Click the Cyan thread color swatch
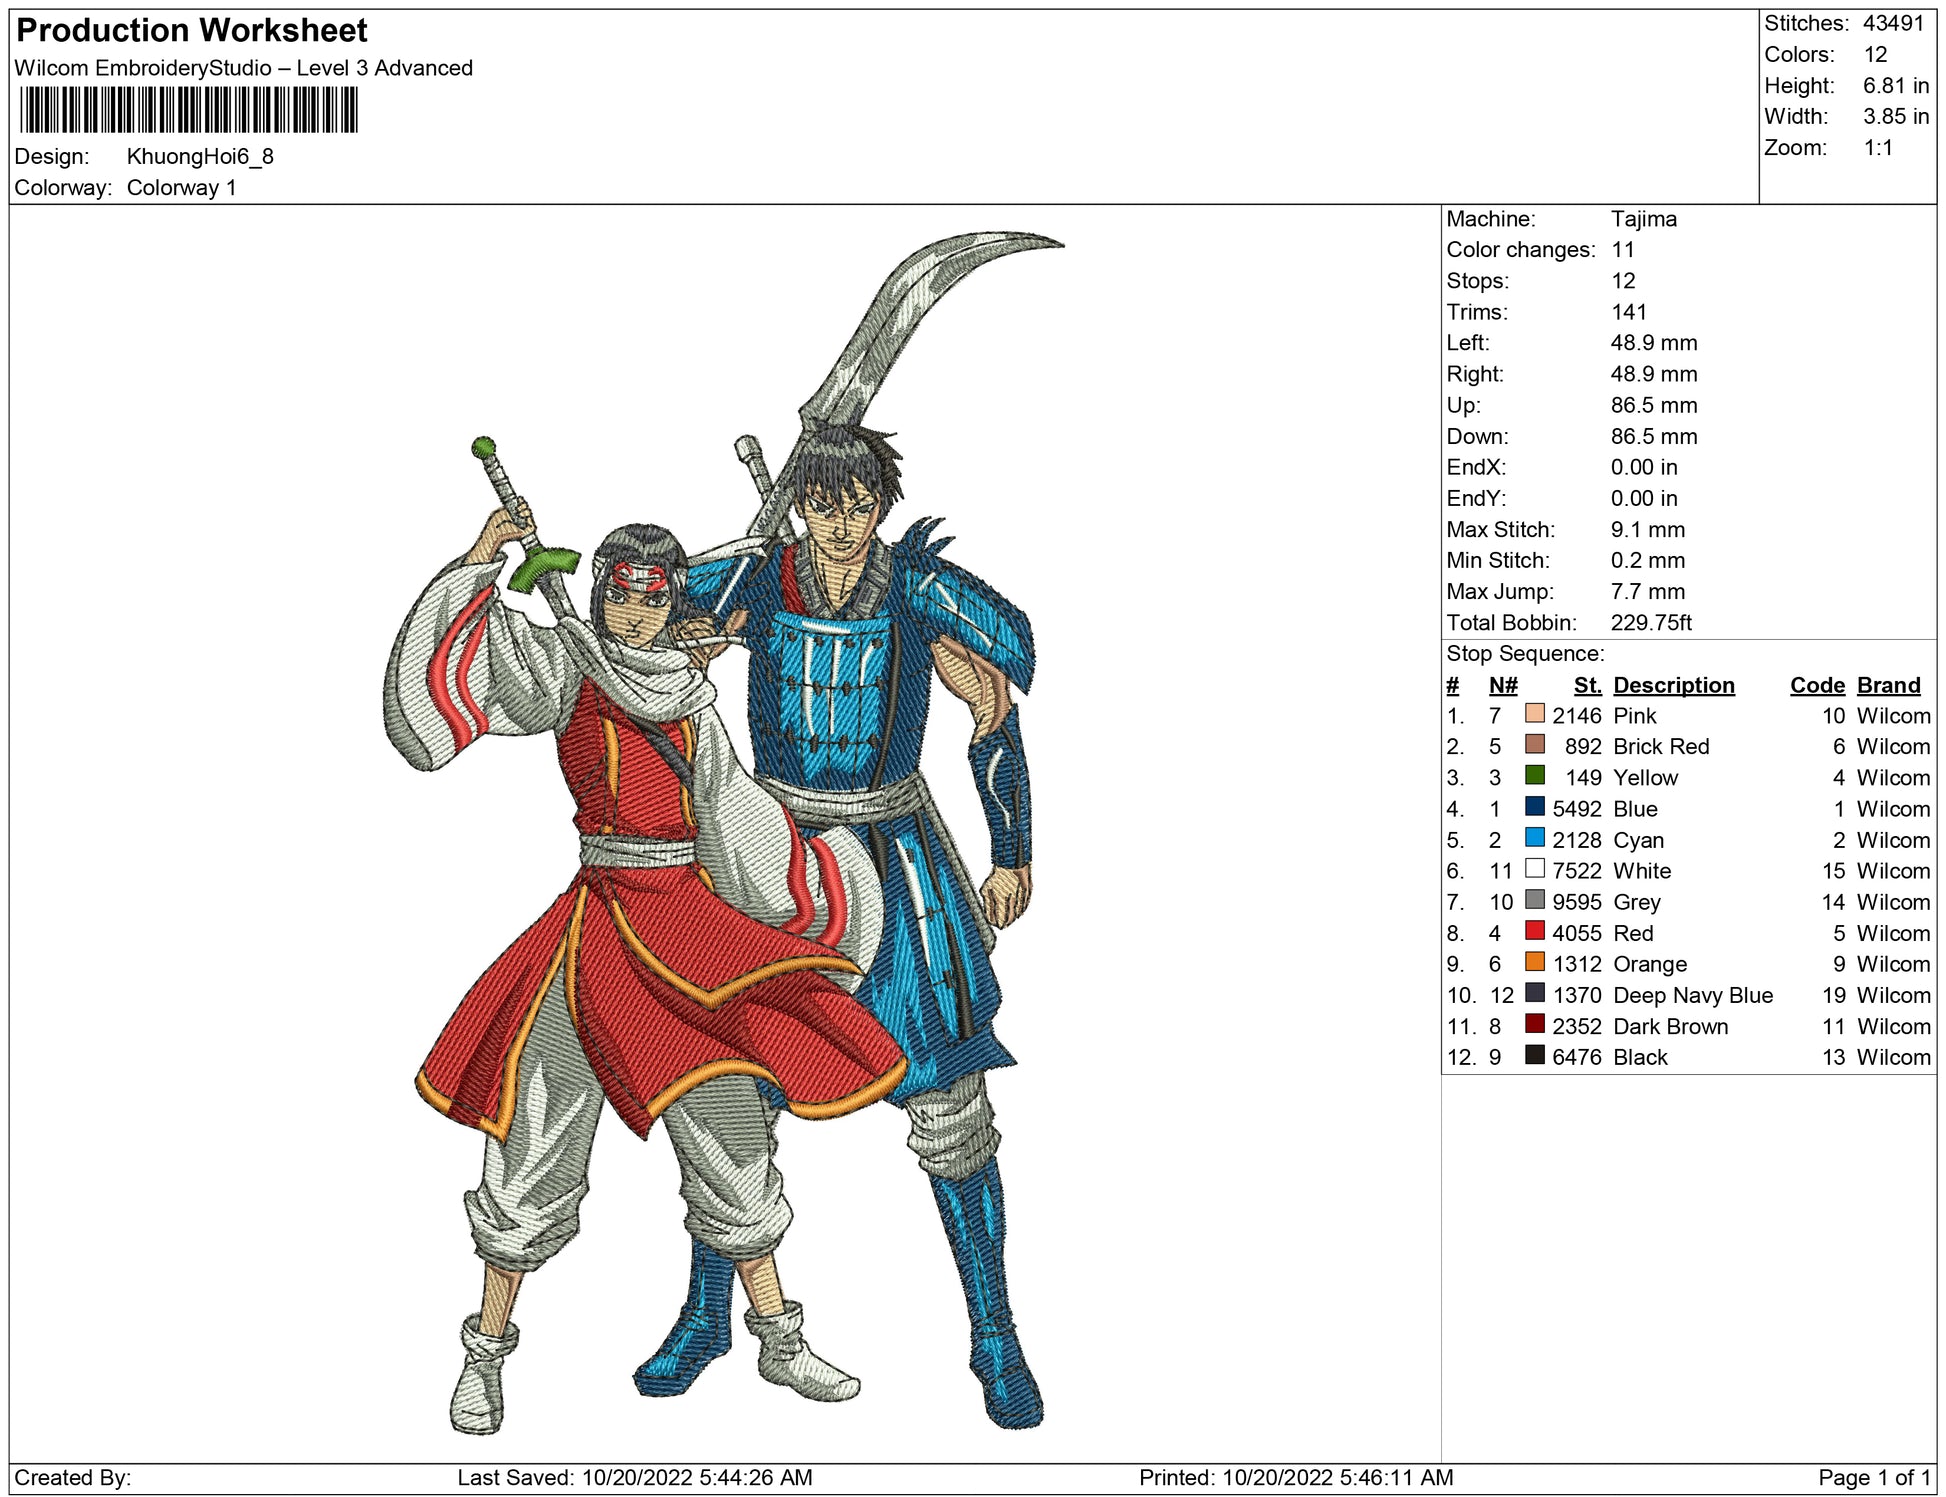This screenshot has width=1946, height=1497. tap(1534, 838)
